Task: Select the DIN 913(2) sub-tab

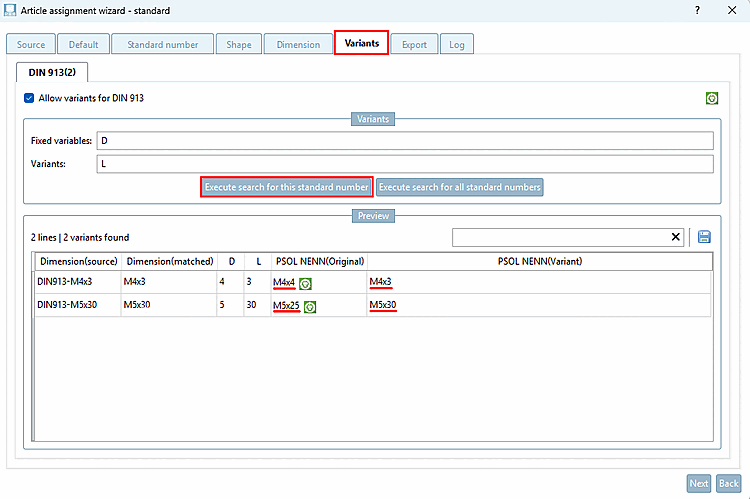Action: click(x=52, y=72)
